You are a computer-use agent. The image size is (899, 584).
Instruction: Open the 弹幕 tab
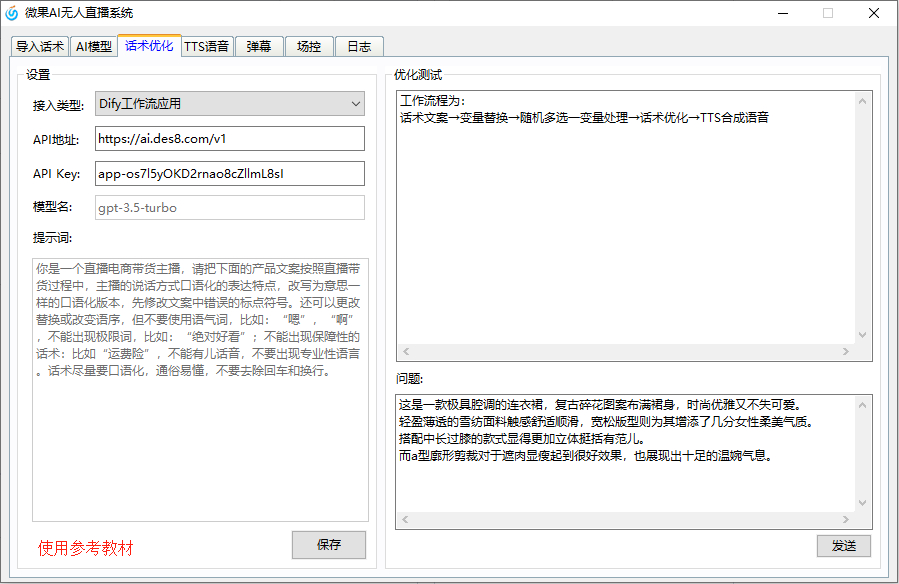(259, 47)
